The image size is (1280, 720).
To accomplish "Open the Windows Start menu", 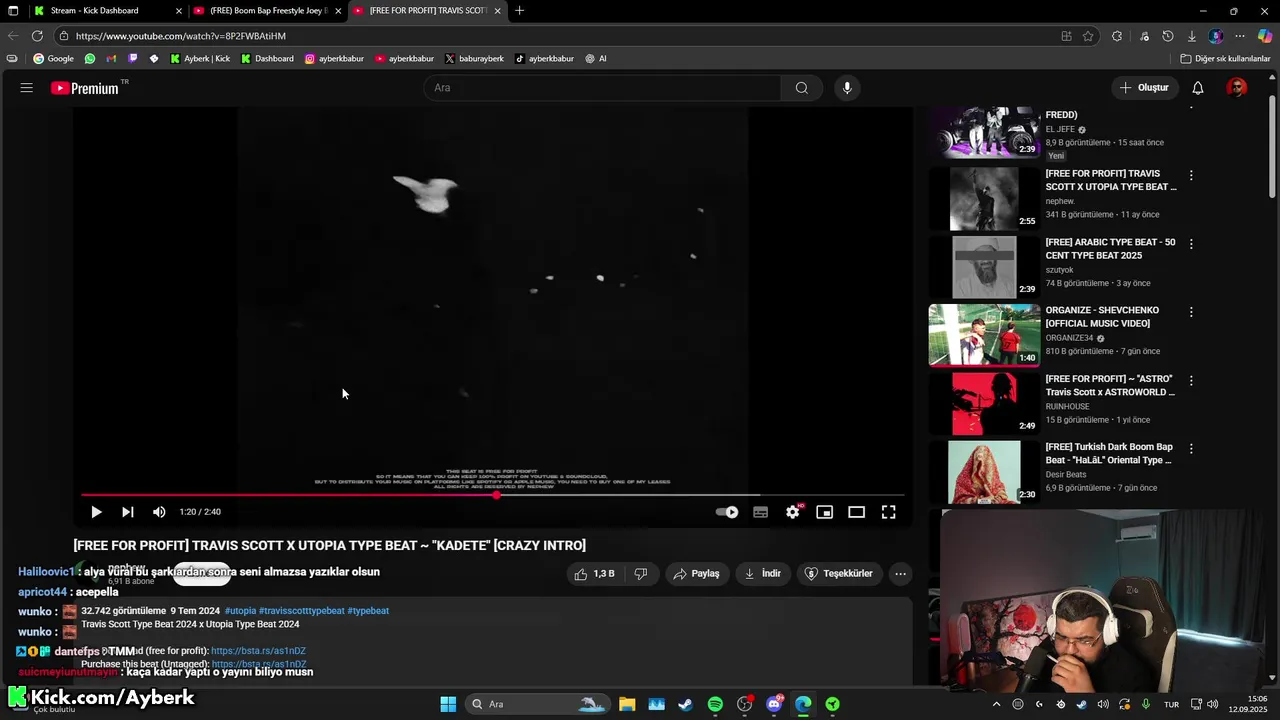I will pos(448,704).
